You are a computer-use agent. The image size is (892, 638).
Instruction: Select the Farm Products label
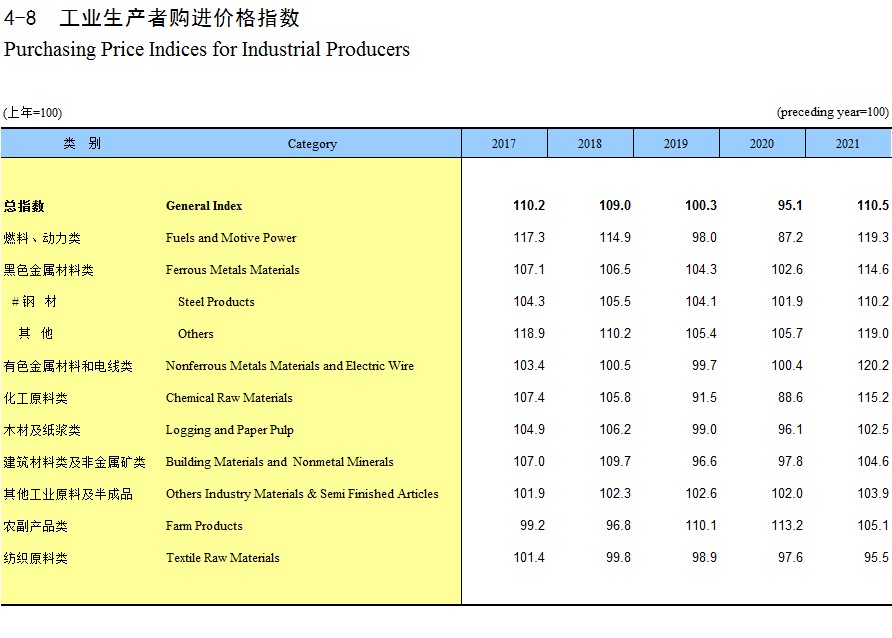(204, 525)
